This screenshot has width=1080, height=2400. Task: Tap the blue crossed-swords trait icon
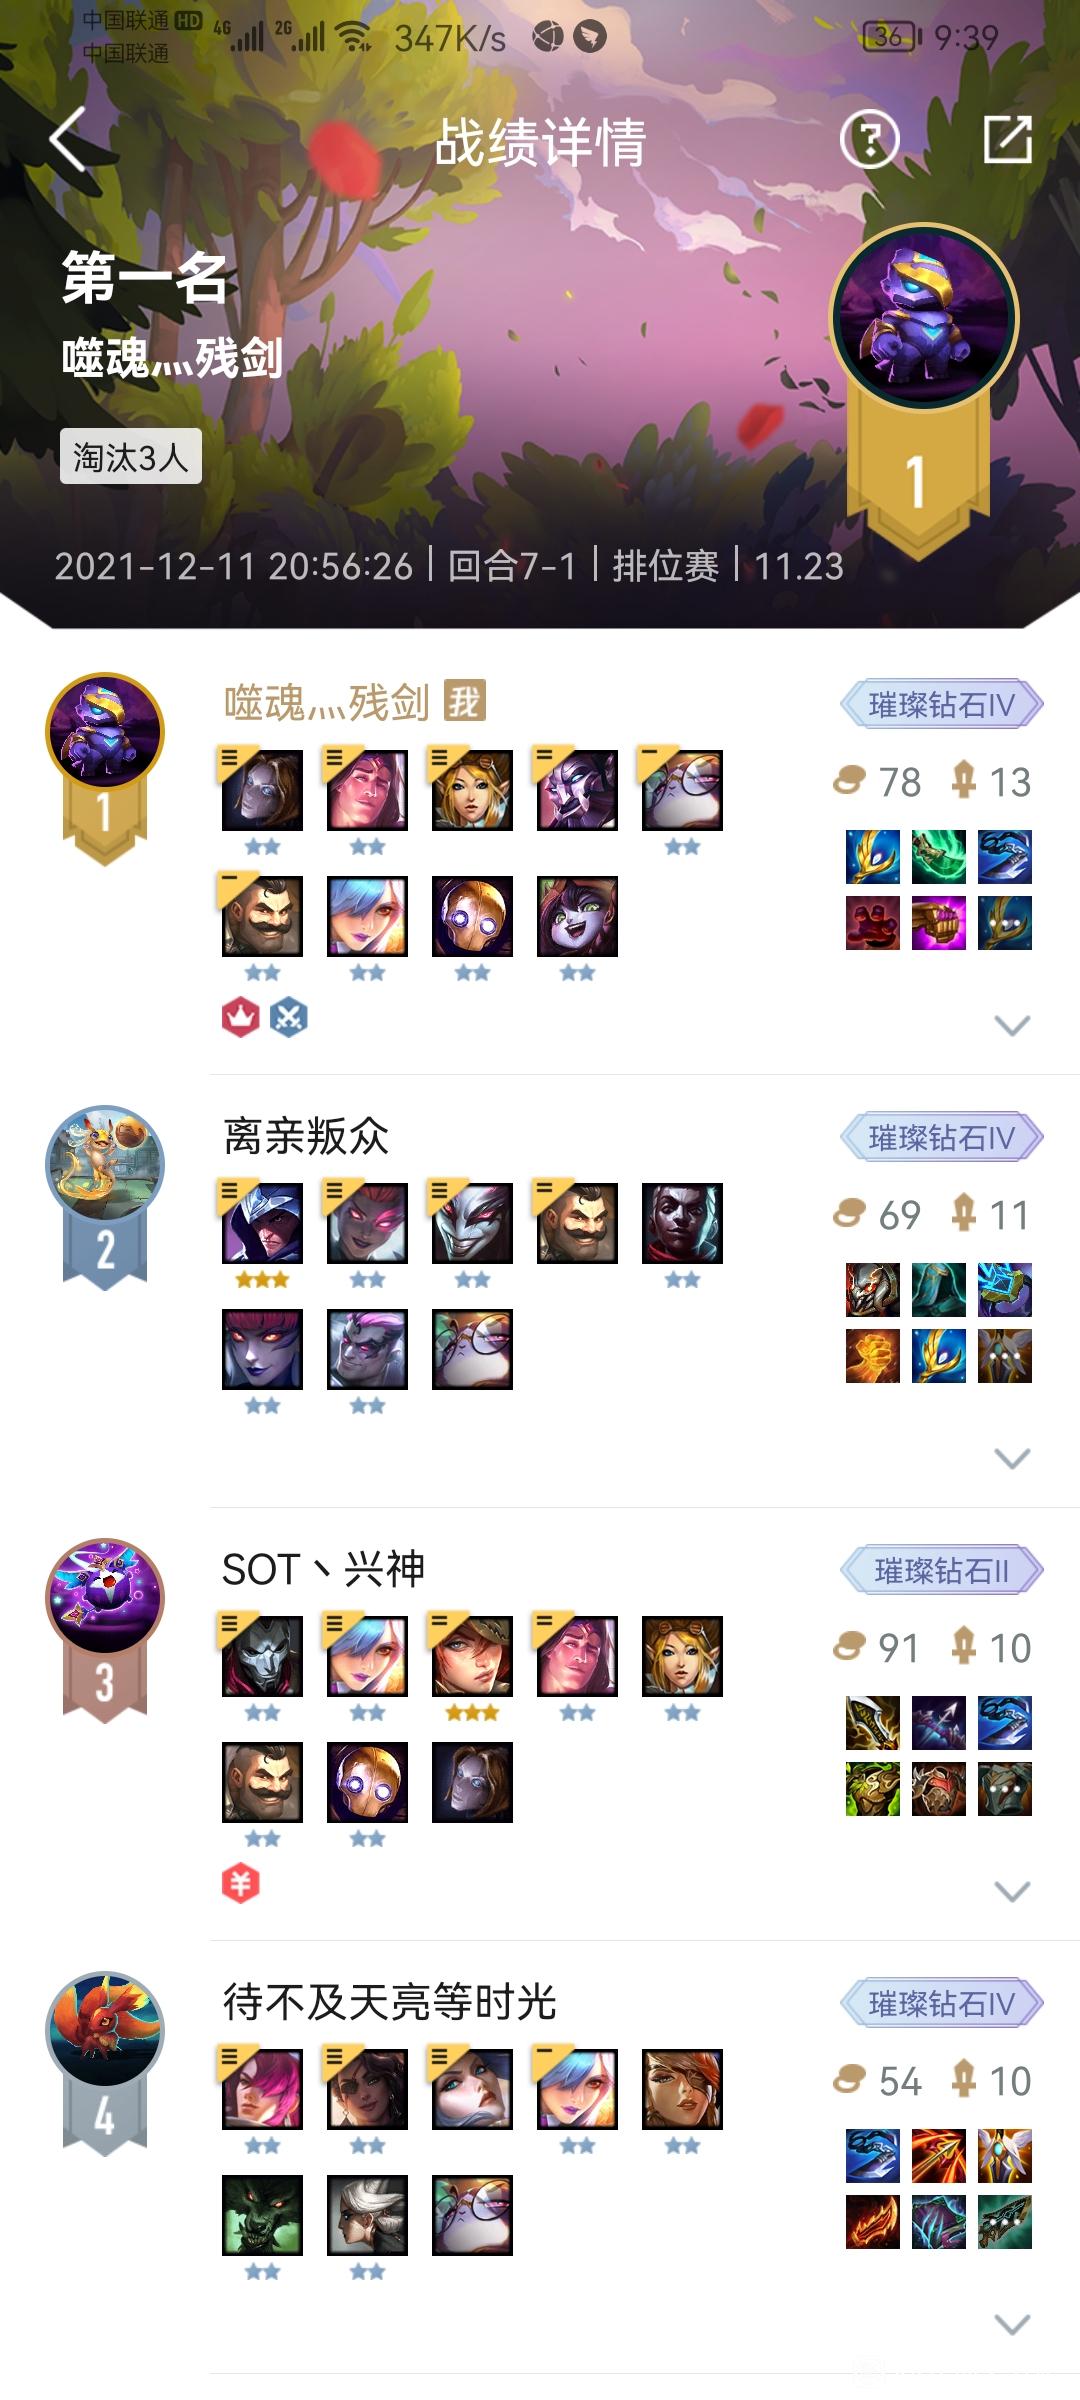pyautogui.click(x=289, y=1018)
